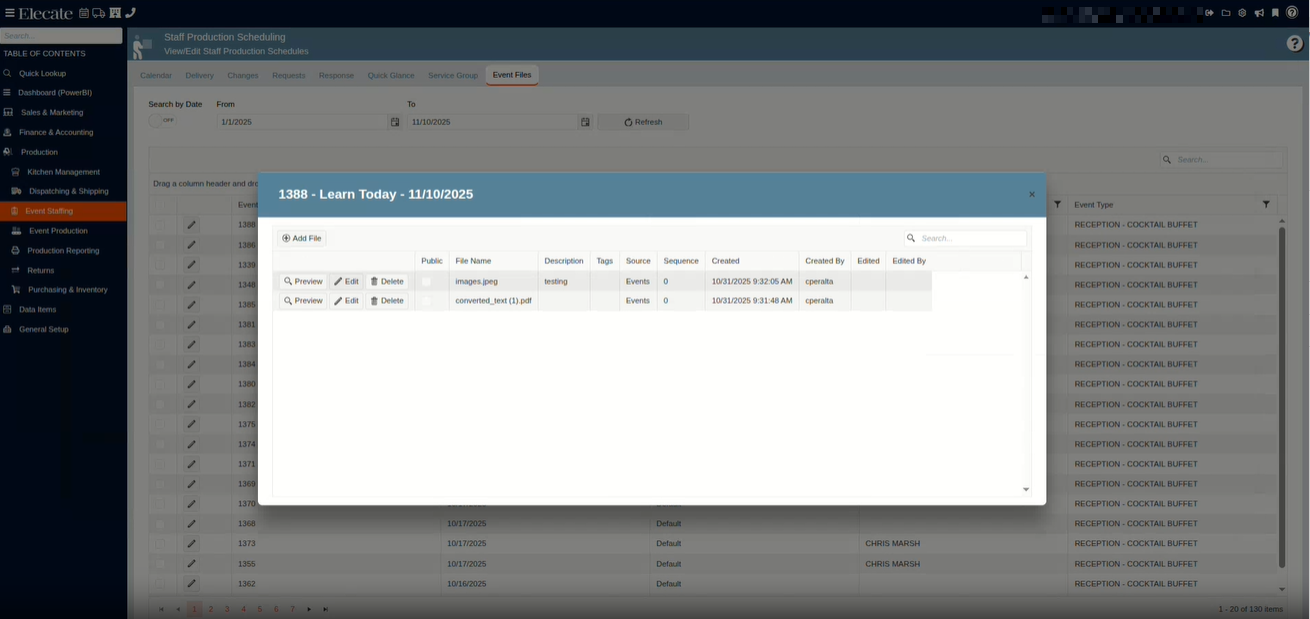Viewport: 1310px width, 619px height.
Task: Click the folder icon in top bar
Action: click(1226, 13)
